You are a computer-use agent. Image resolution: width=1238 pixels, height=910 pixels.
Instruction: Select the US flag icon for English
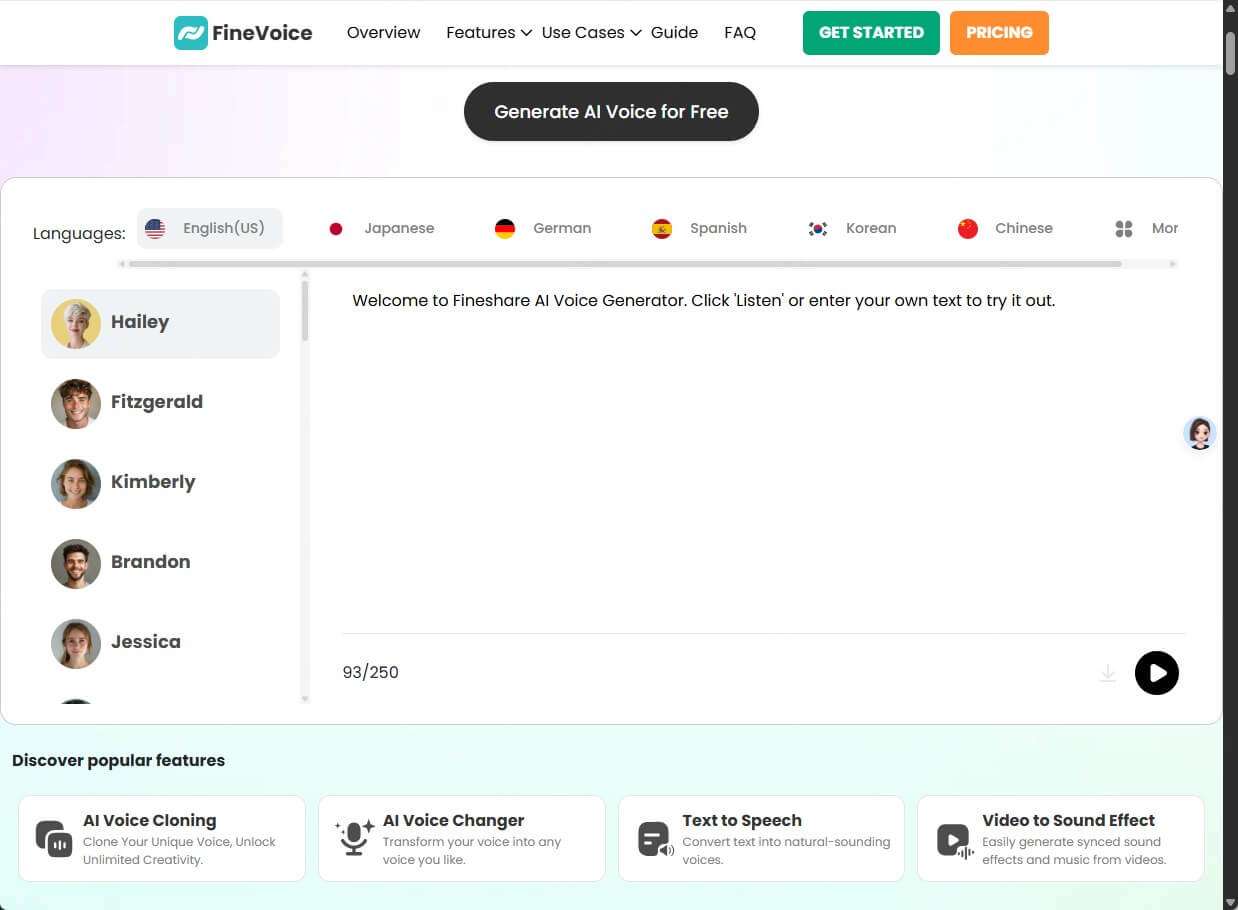[x=155, y=228]
